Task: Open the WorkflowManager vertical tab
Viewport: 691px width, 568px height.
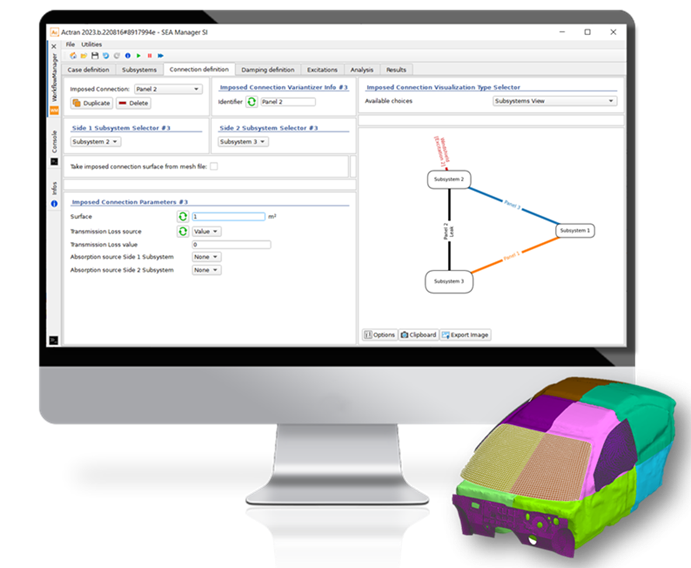Action: point(54,78)
